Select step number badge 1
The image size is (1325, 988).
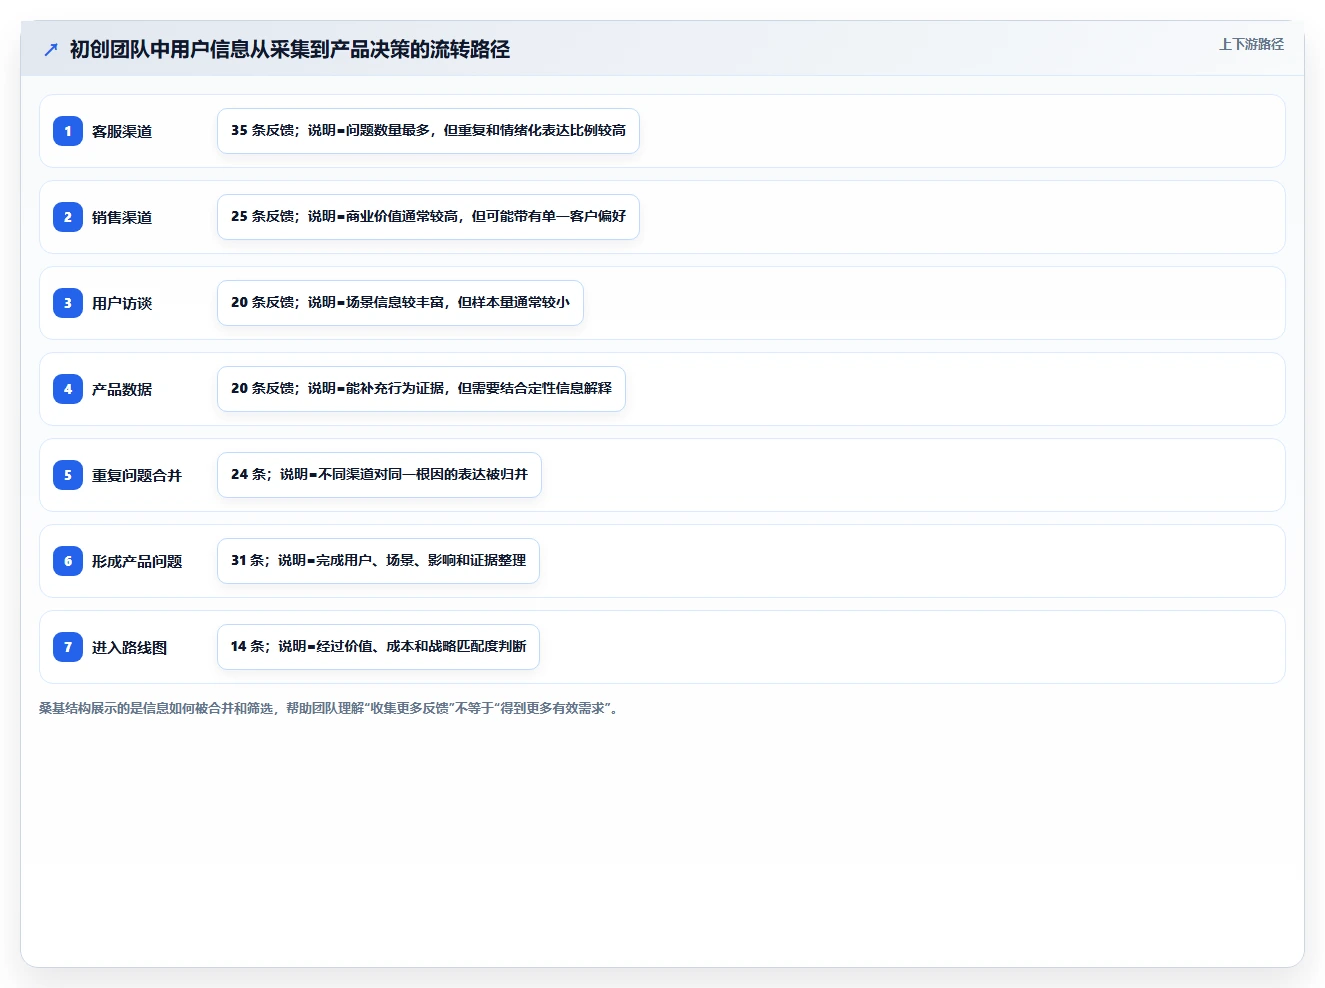tap(68, 131)
